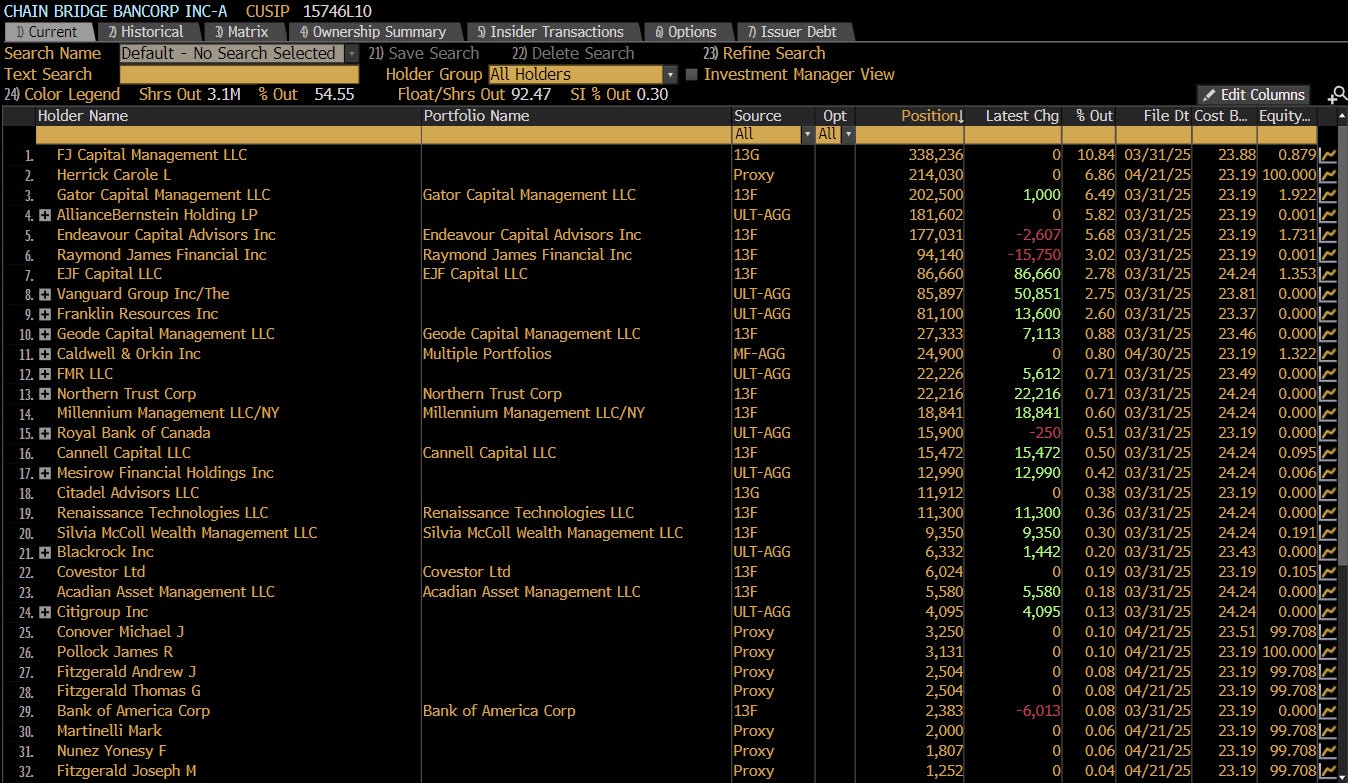Image resolution: width=1348 pixels, height=783 pixels.
Task: Open chart icon for Vanguard Group row
Action: click(1328, 294)
